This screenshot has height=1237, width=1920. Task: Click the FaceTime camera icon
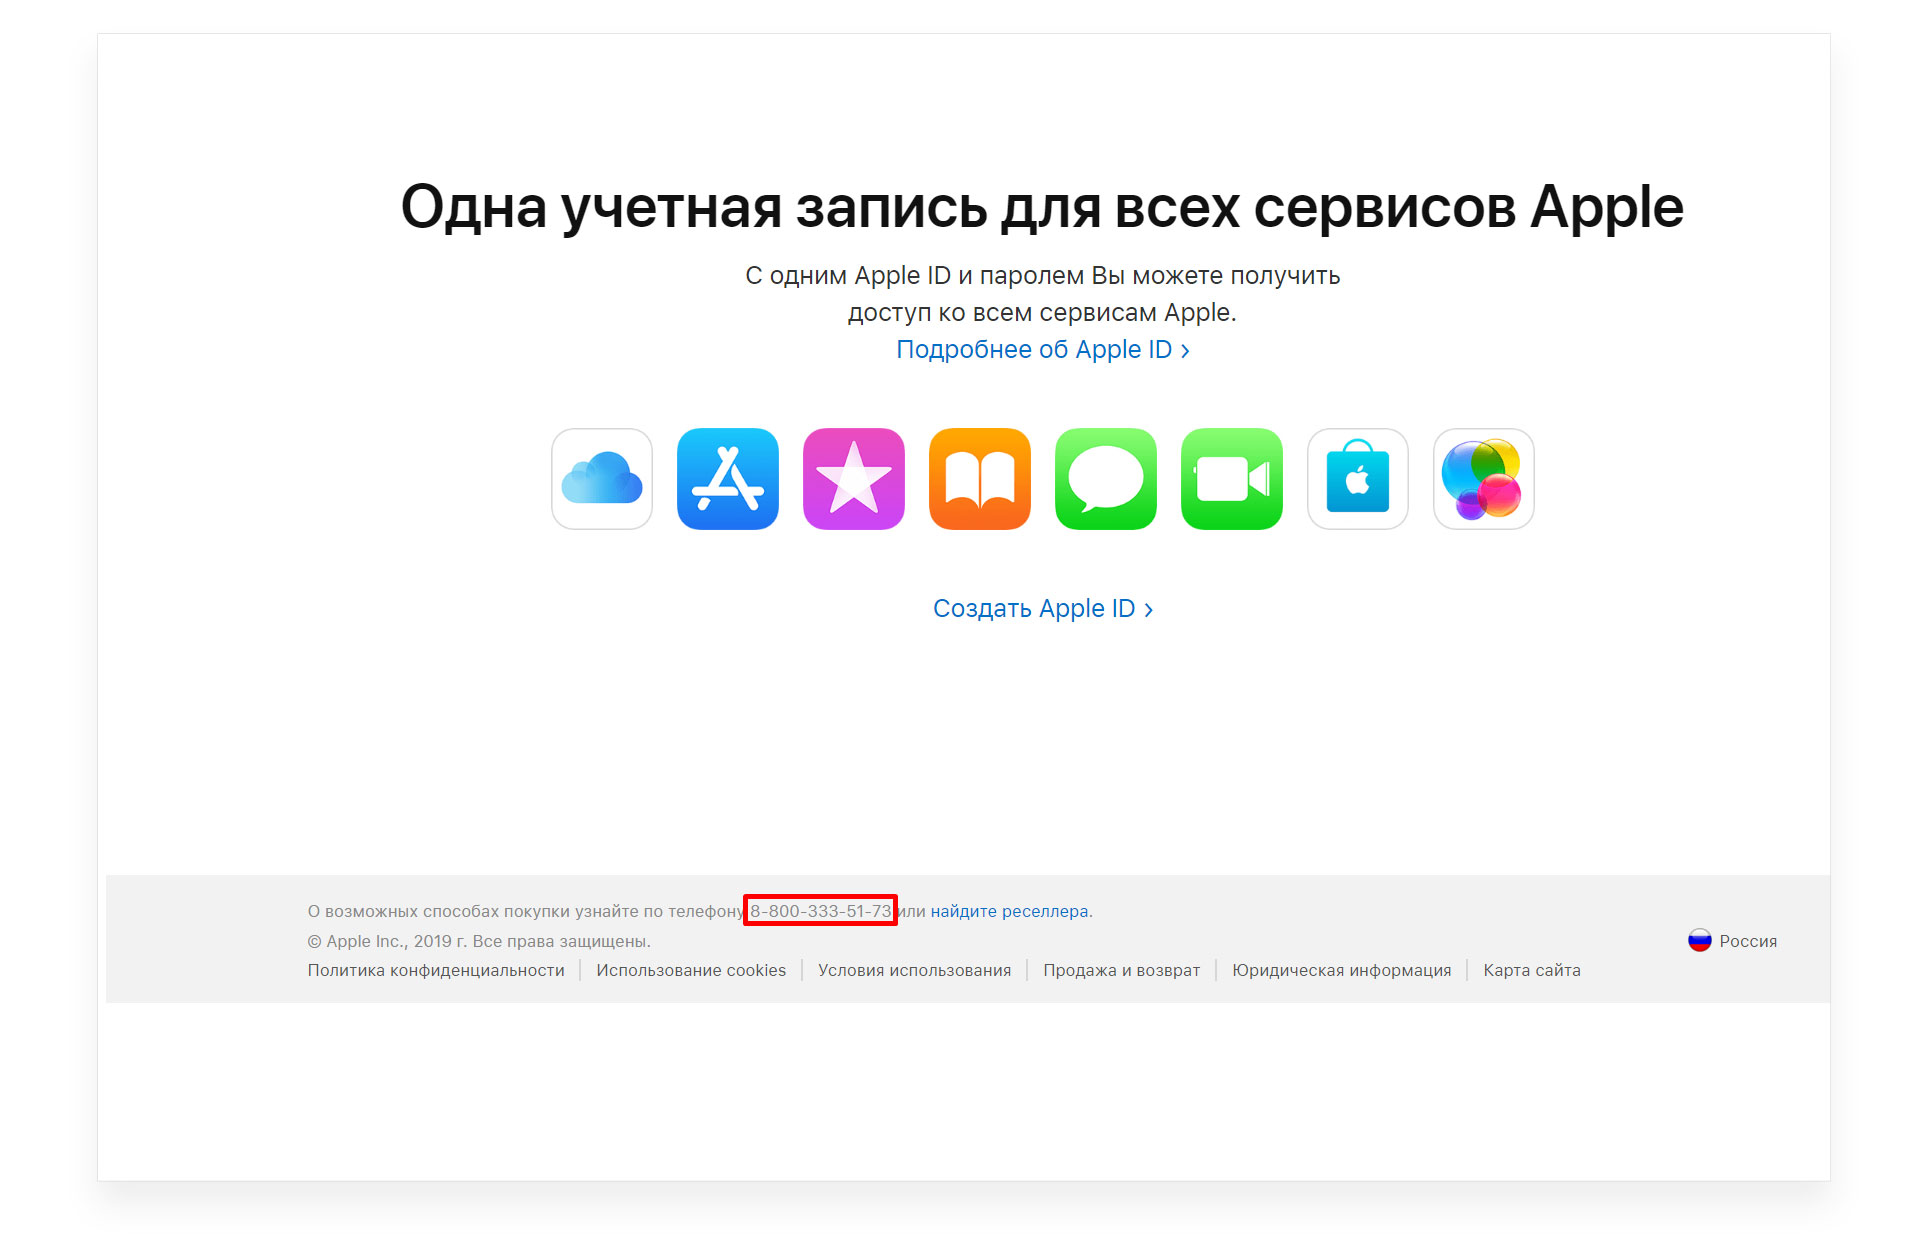(1232, 479)
